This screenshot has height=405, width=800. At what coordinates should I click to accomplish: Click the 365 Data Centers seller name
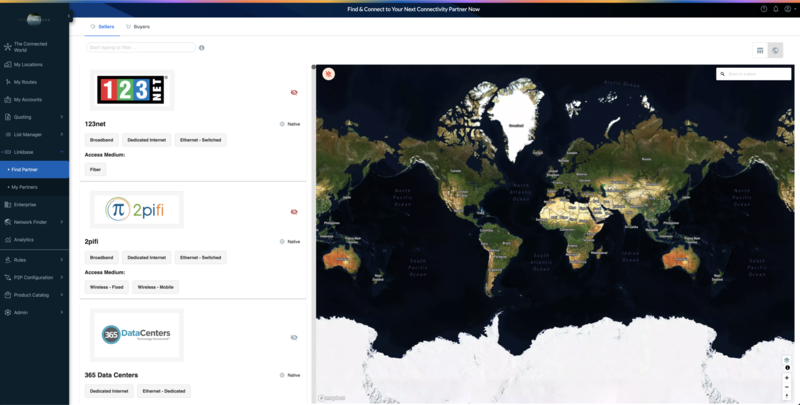[x=111, y=375]
